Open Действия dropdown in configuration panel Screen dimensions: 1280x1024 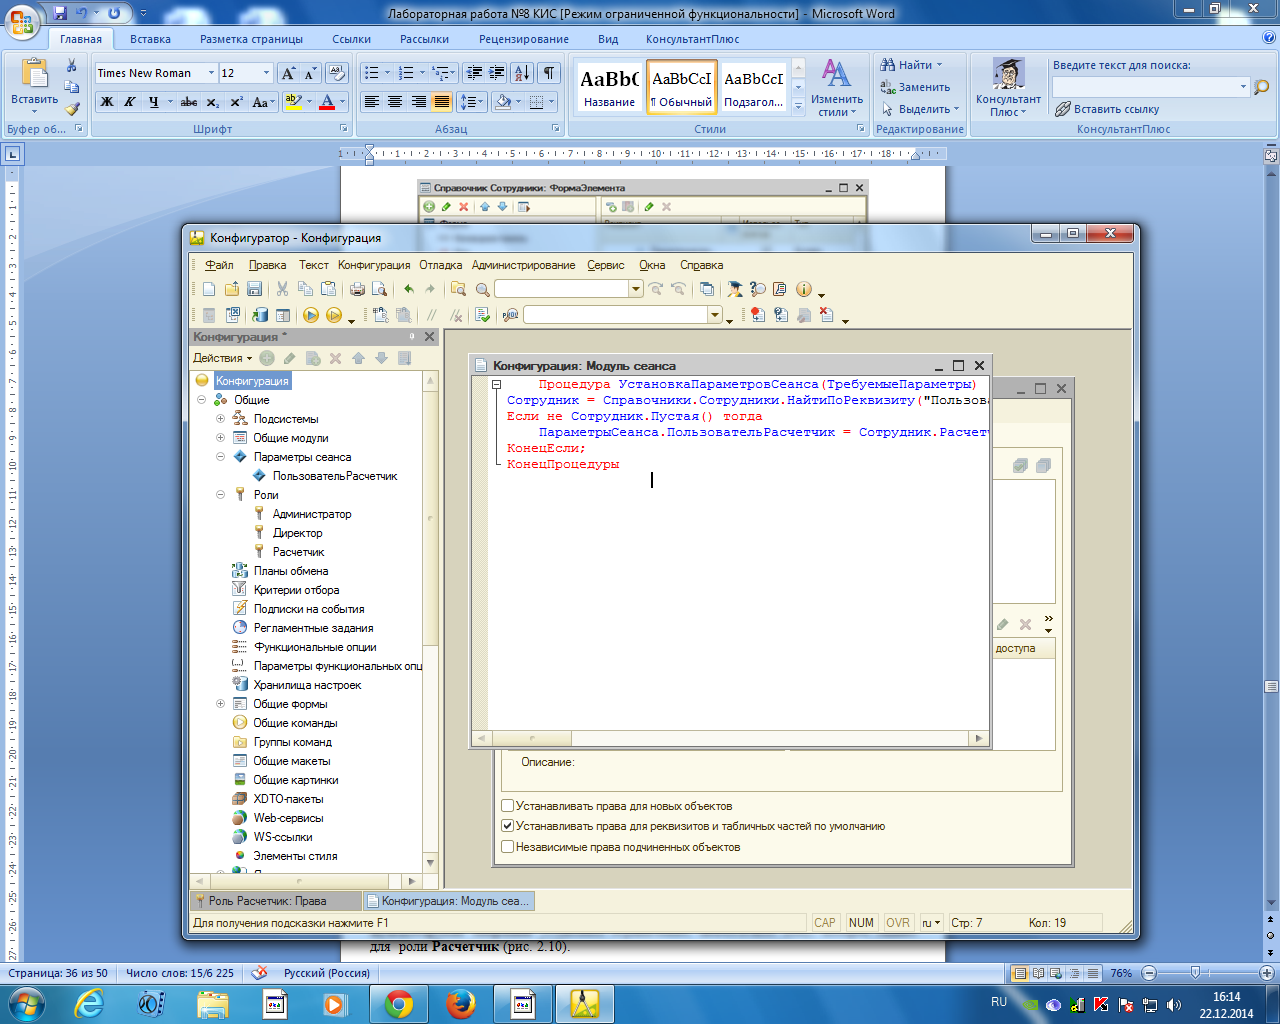click(223, 358)
